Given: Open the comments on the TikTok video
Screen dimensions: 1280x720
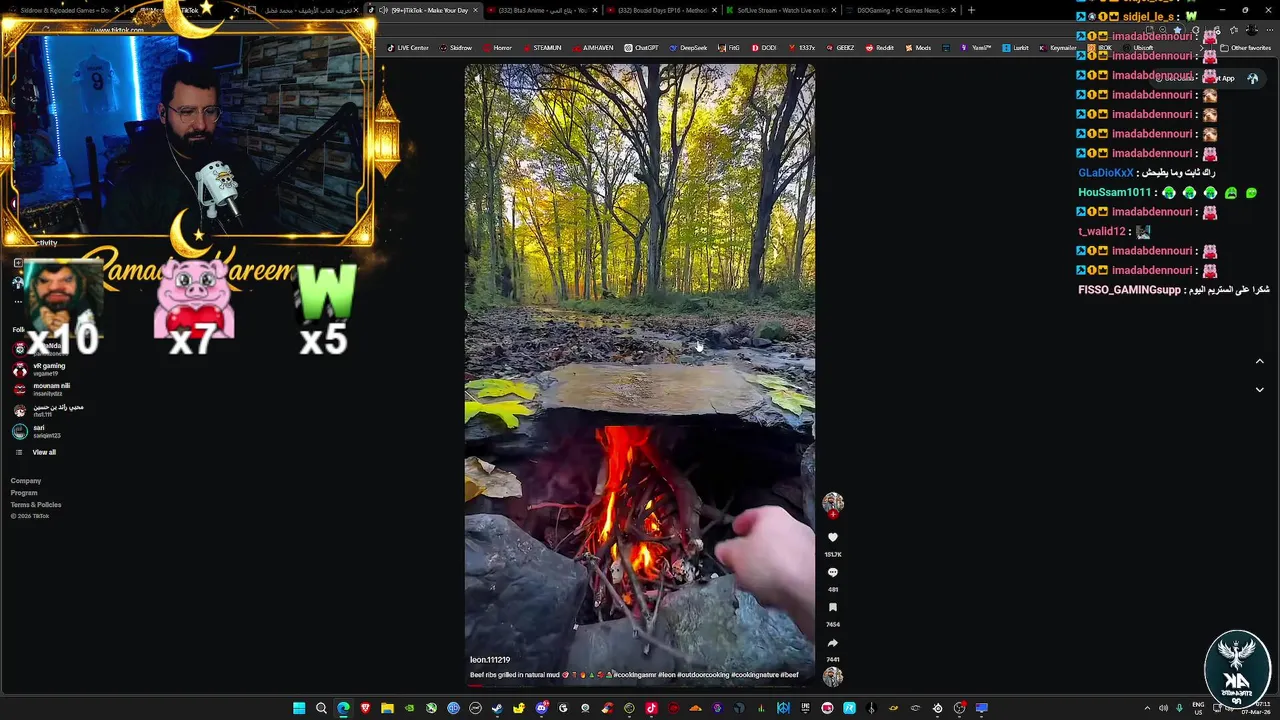Looking at the screenshot, I should (x=832, y=573).
